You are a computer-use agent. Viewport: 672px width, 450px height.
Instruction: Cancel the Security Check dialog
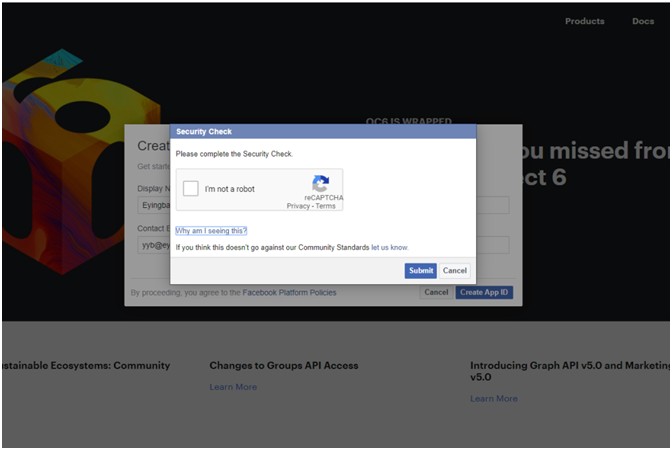pyautogui.click(x=455, y=270)
